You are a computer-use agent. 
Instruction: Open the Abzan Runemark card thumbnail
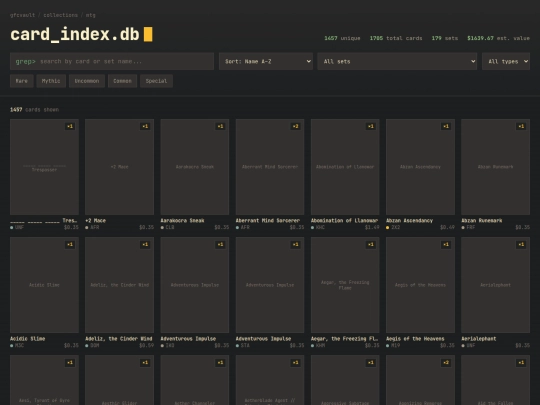[x=496, y=167]
